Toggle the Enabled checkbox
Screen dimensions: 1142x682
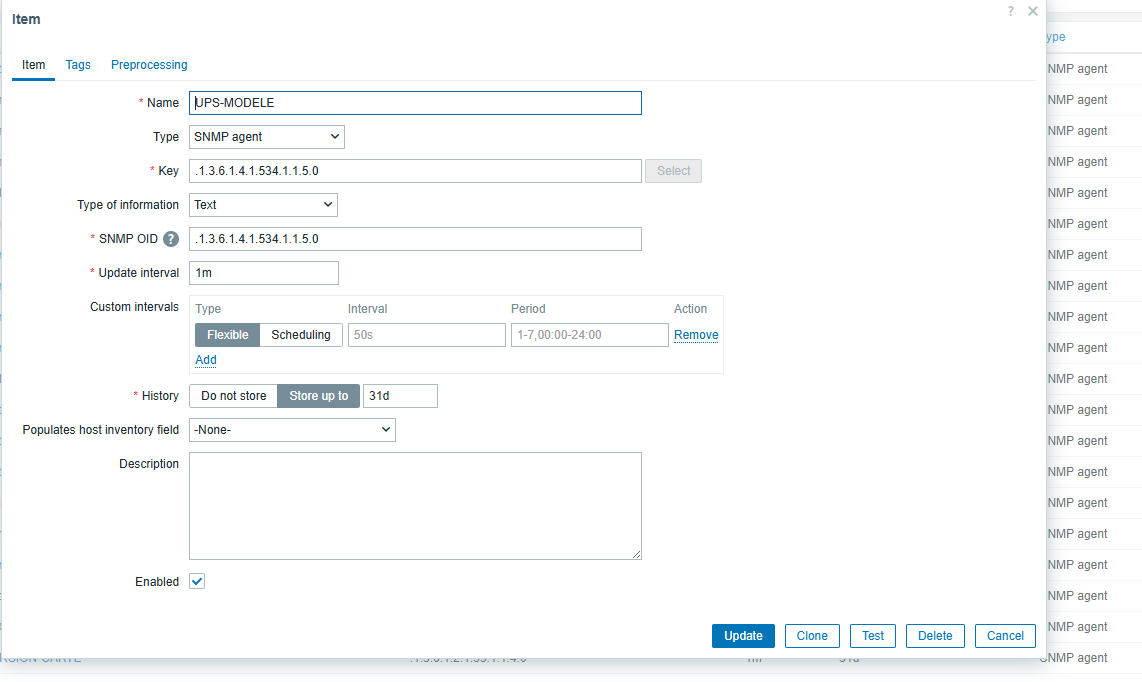(197, 581)
